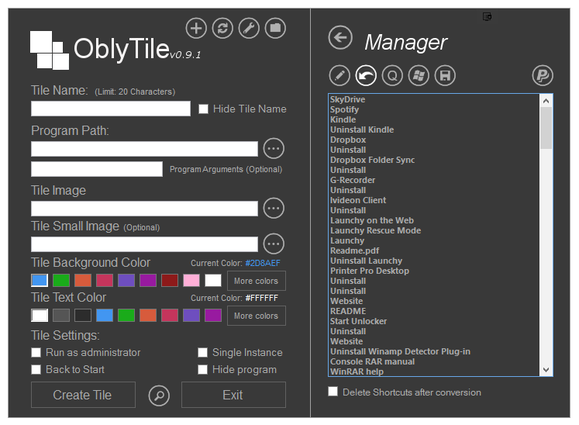Screen dimensions: 579x425
Task: Click the Tile Name input field
Action: tap(111, 109)
